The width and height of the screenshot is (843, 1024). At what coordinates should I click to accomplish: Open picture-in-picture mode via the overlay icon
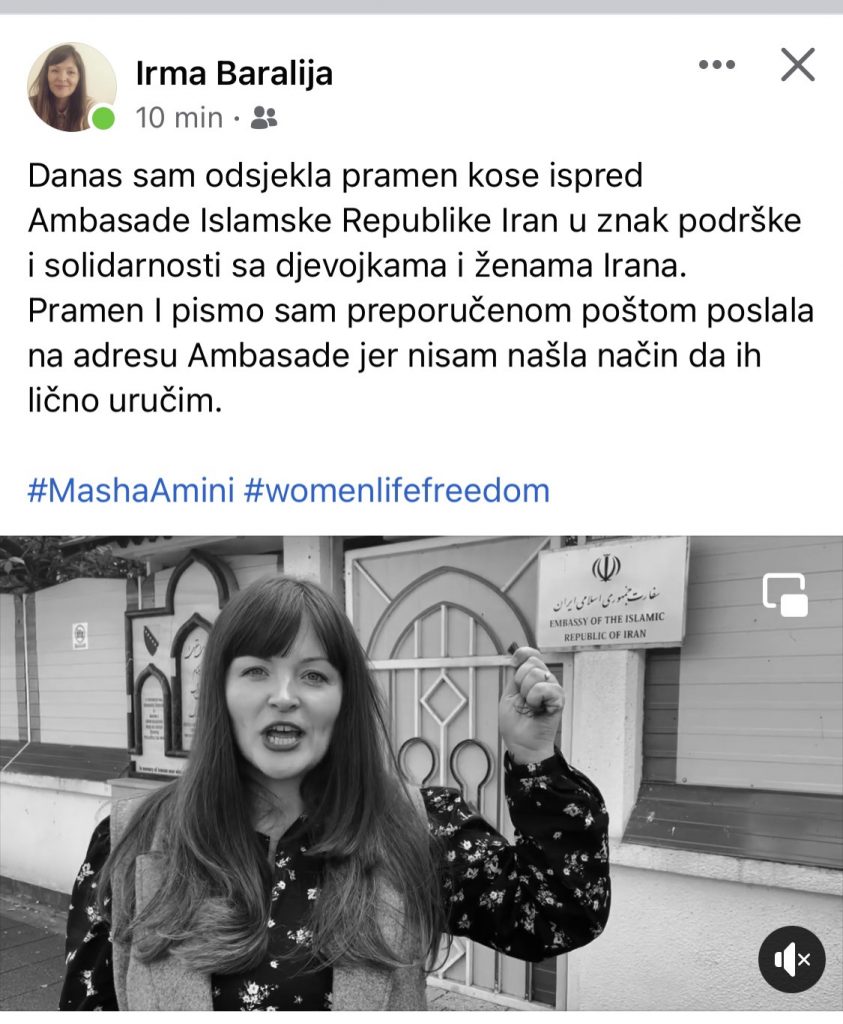point(786,594)
